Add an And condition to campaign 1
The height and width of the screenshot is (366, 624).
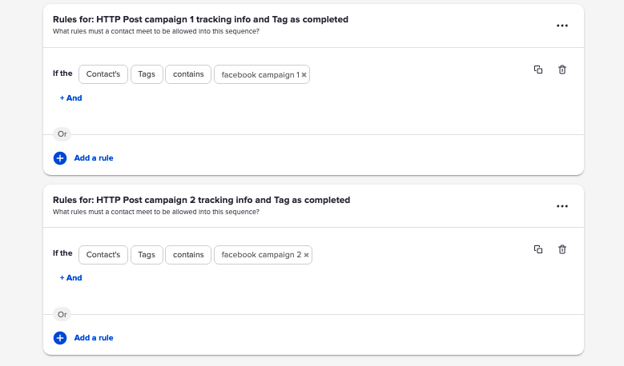[71, 98]
